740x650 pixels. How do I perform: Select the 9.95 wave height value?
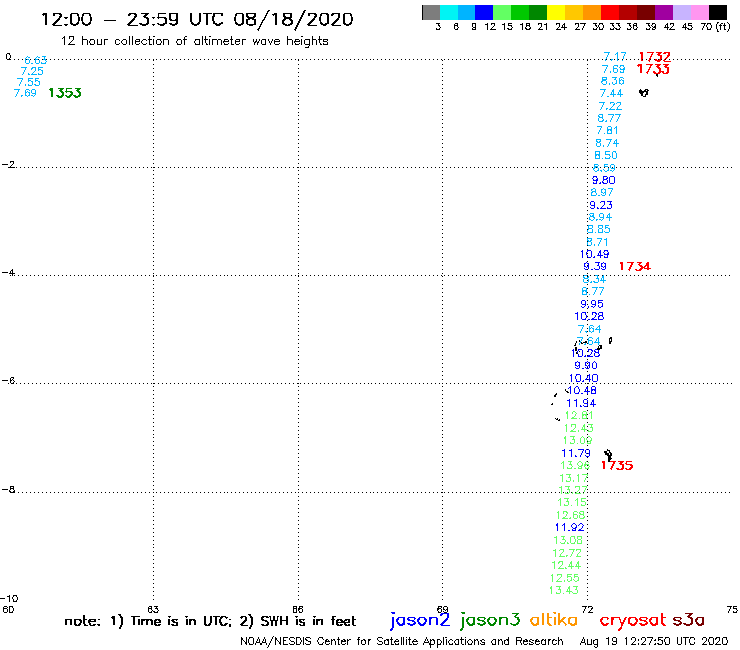click(x=592, y=304)
